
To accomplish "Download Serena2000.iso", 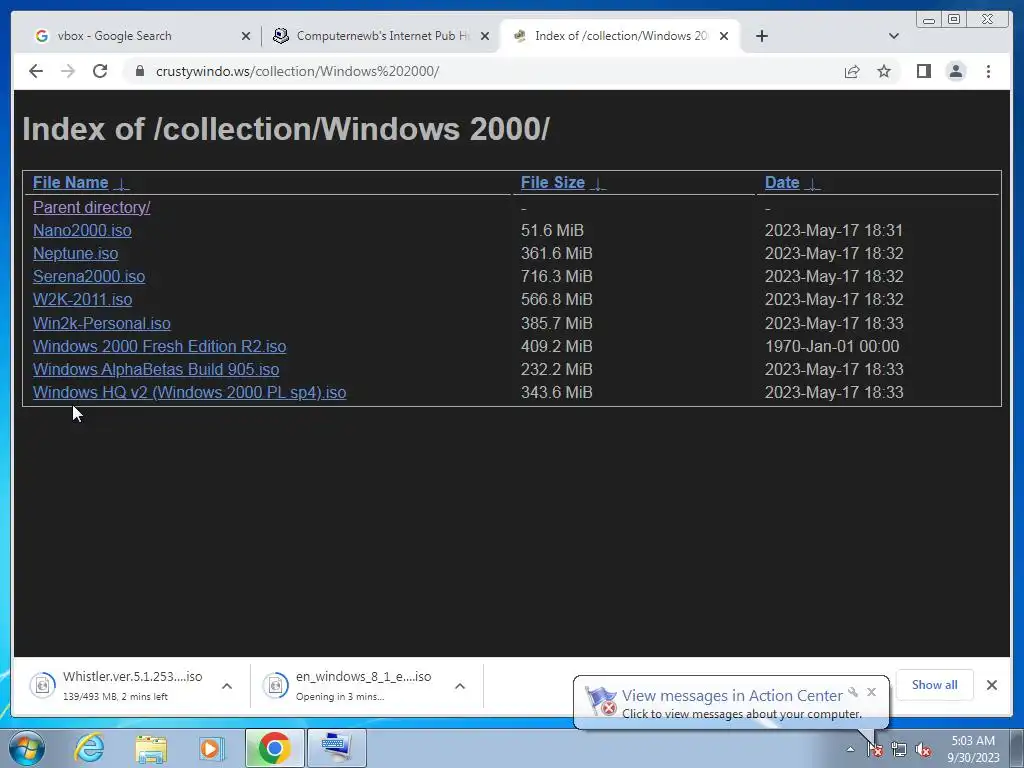I will click(89, 276).
